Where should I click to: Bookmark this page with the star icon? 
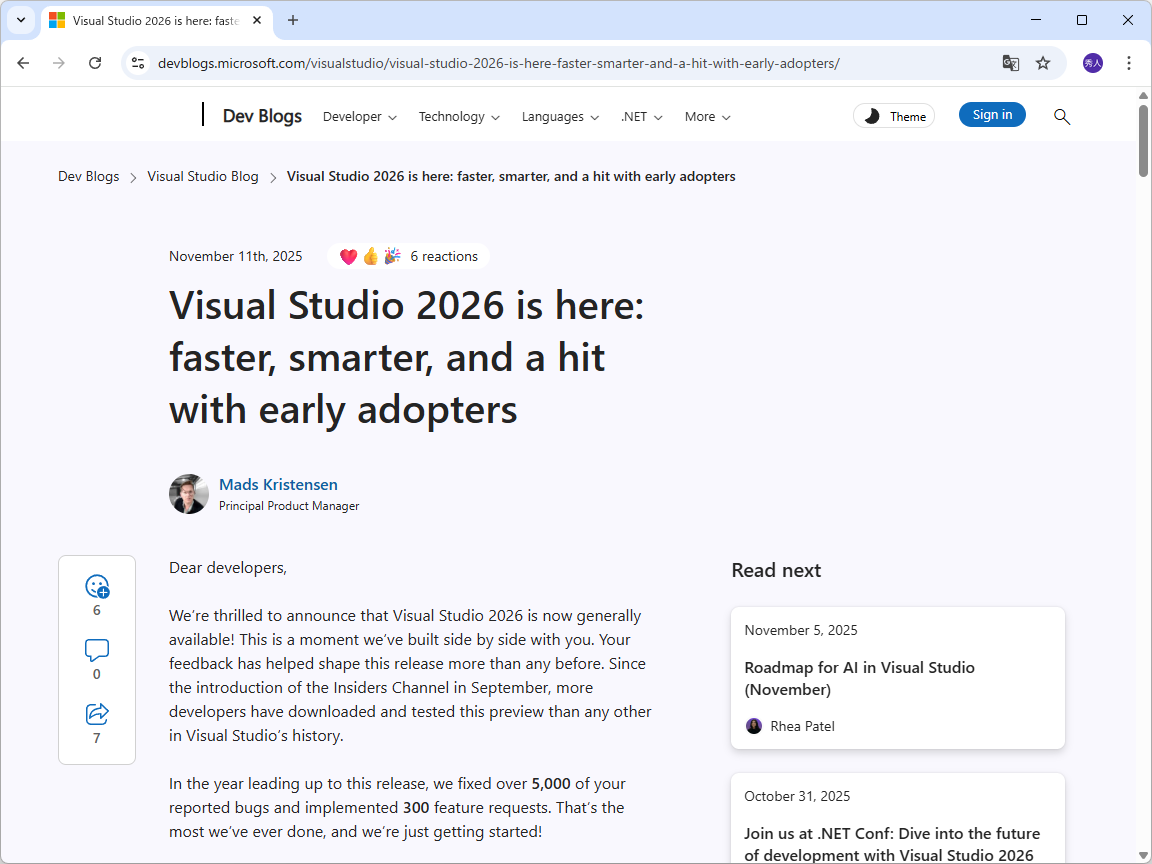click(1043, 62)
